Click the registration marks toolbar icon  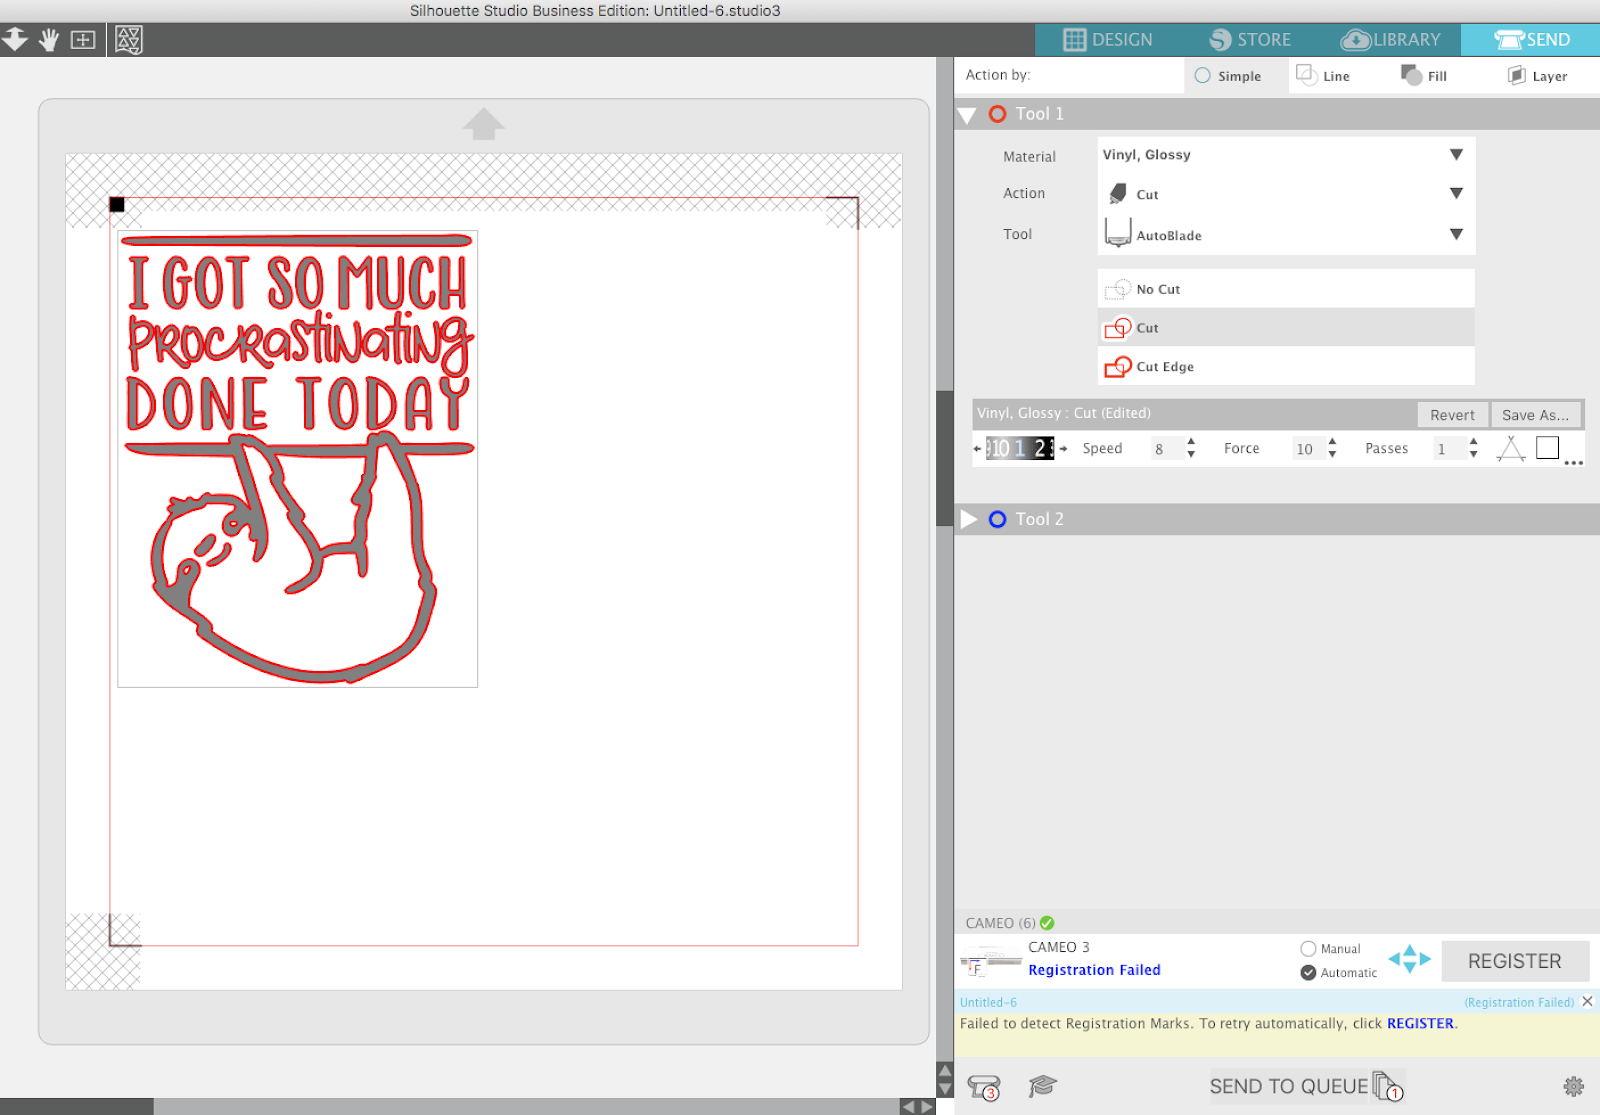tap(129, 40)
